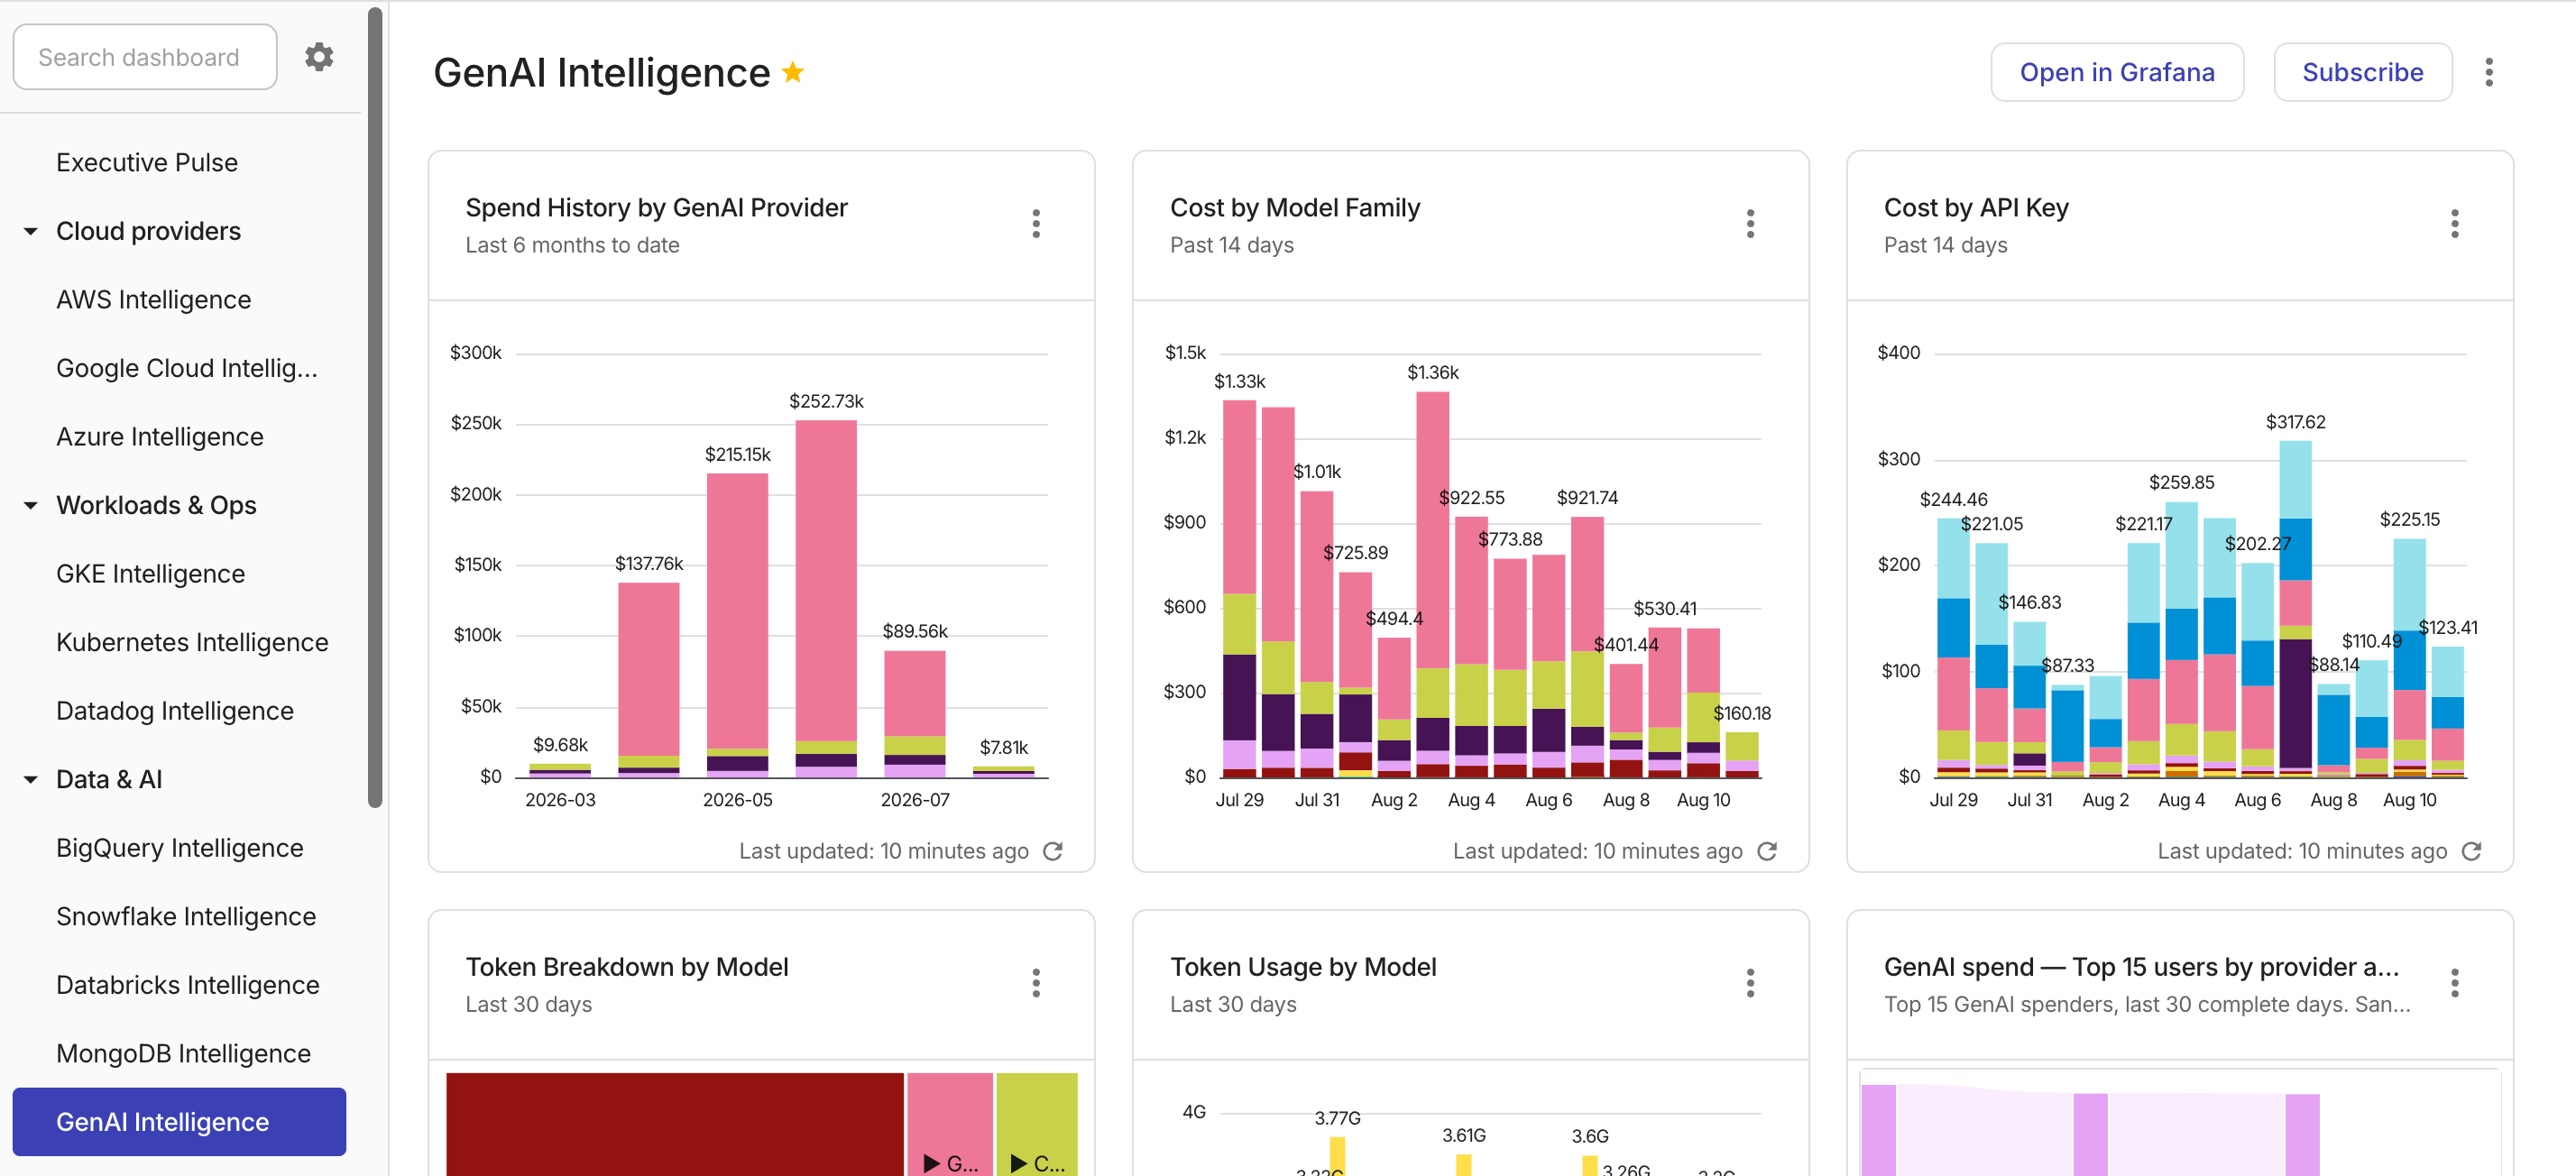
Task: Click the 2026-07 bar labeled $89.56k
Action: (915, 714)
